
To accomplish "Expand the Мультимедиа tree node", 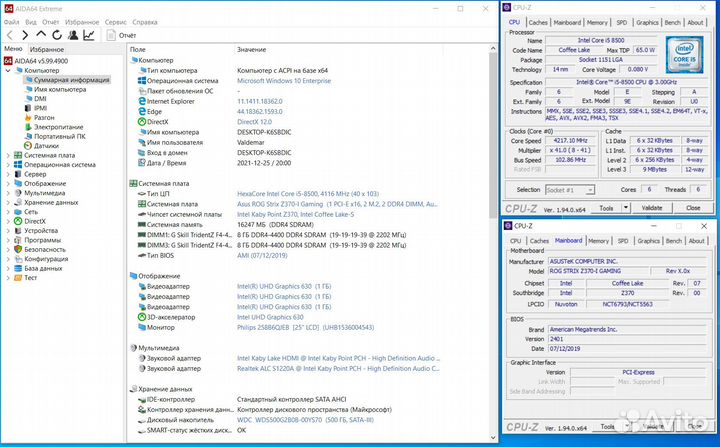I will [8, 193].
